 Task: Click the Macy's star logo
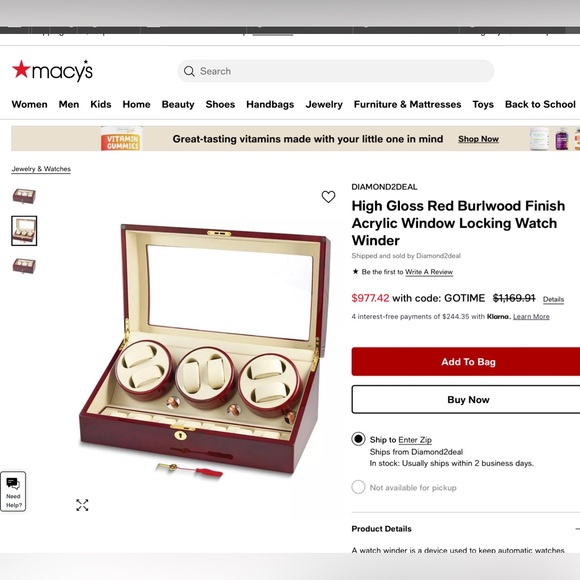(x=52, y=70)
